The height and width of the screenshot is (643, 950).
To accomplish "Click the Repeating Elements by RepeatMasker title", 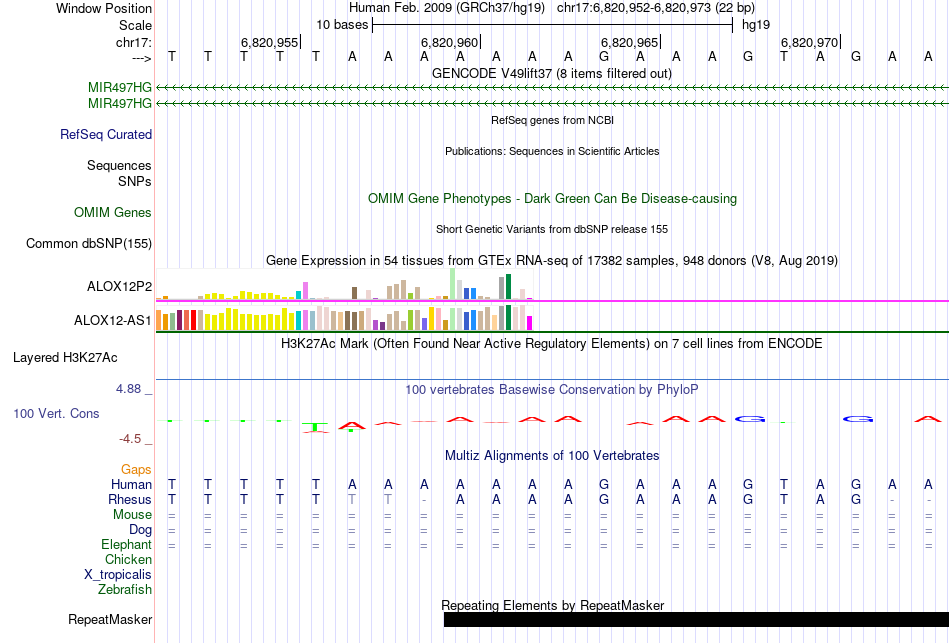I will point(553,605).
